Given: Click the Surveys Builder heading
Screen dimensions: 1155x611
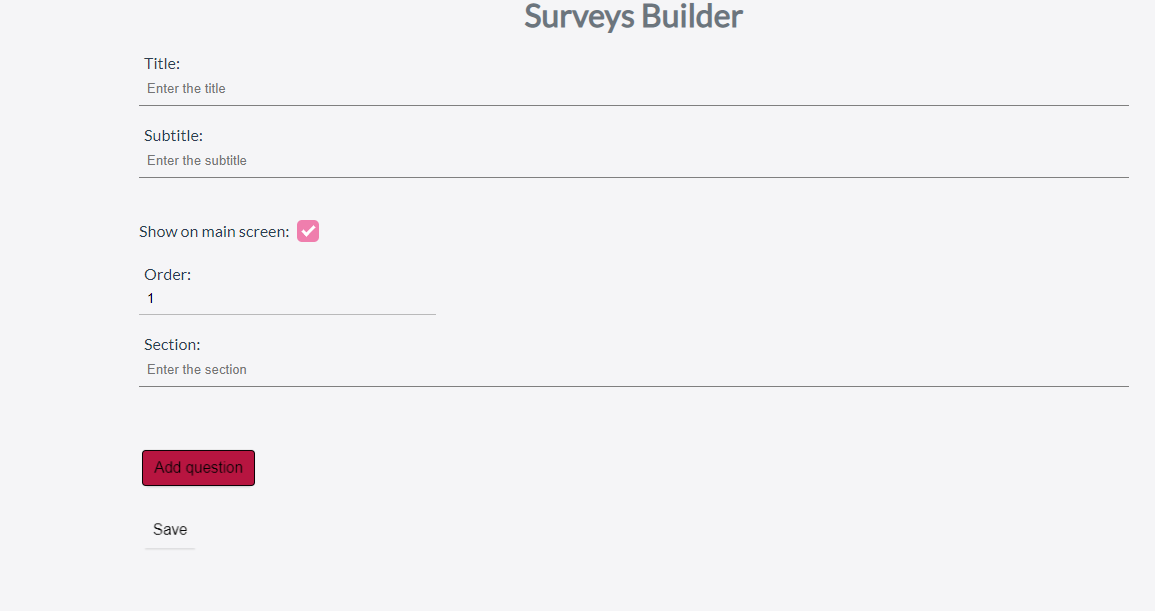Looking at the screenshot, I should 633,17.
